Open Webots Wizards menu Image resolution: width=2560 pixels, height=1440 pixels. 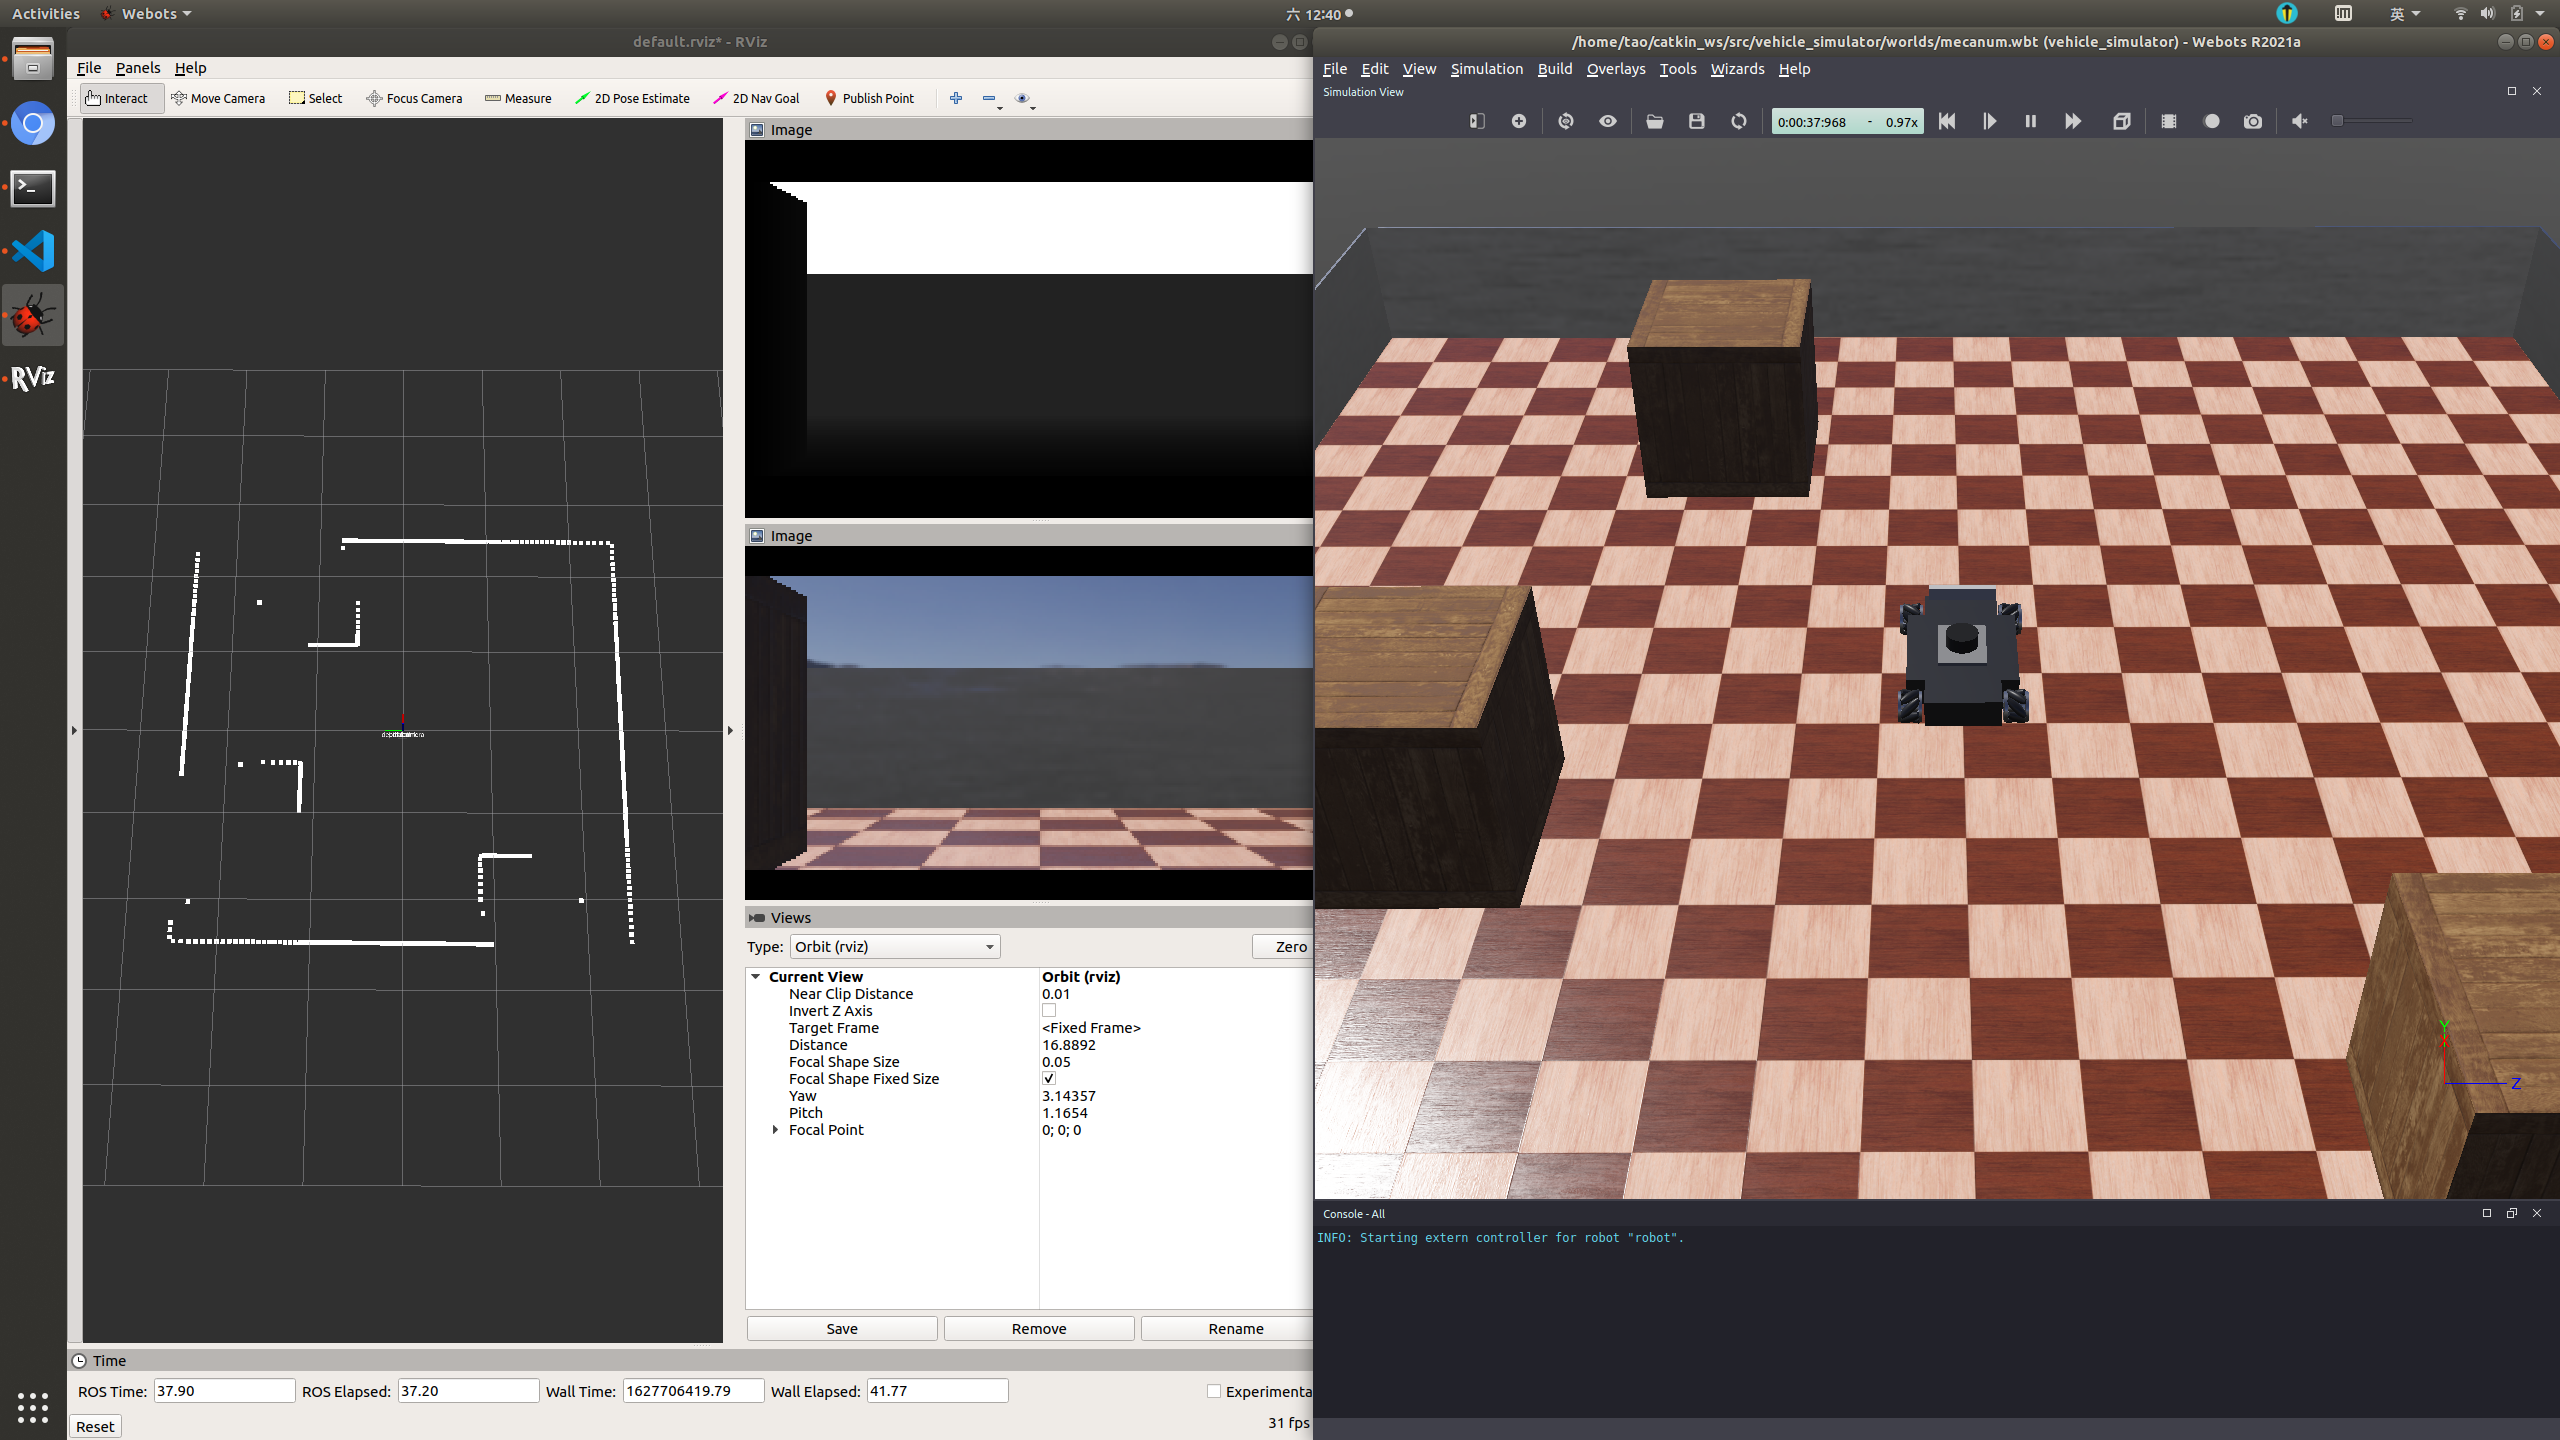[1737, 69]
